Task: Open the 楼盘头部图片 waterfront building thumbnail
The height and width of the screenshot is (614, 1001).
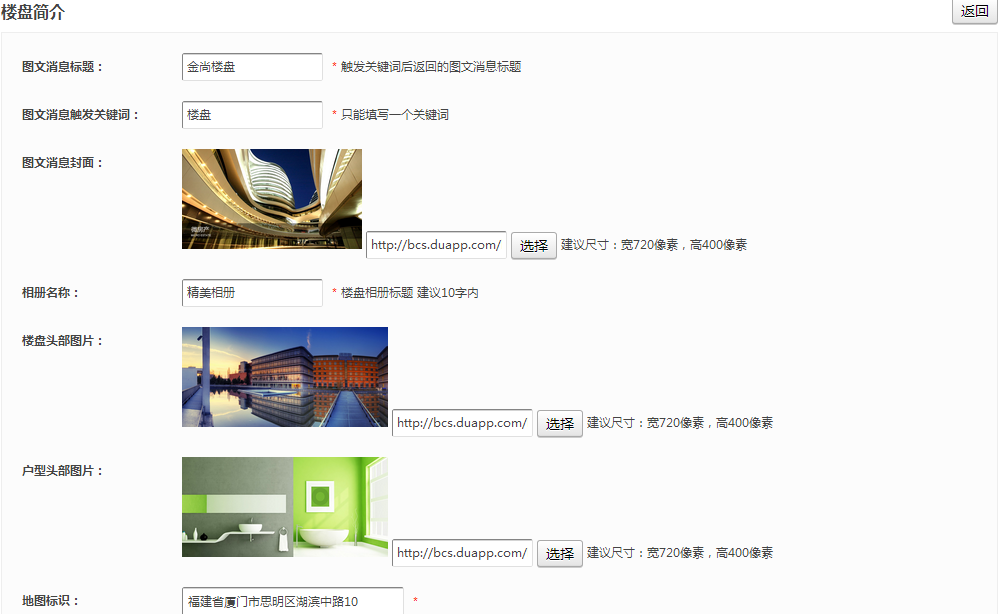Action: coord(284,377)
